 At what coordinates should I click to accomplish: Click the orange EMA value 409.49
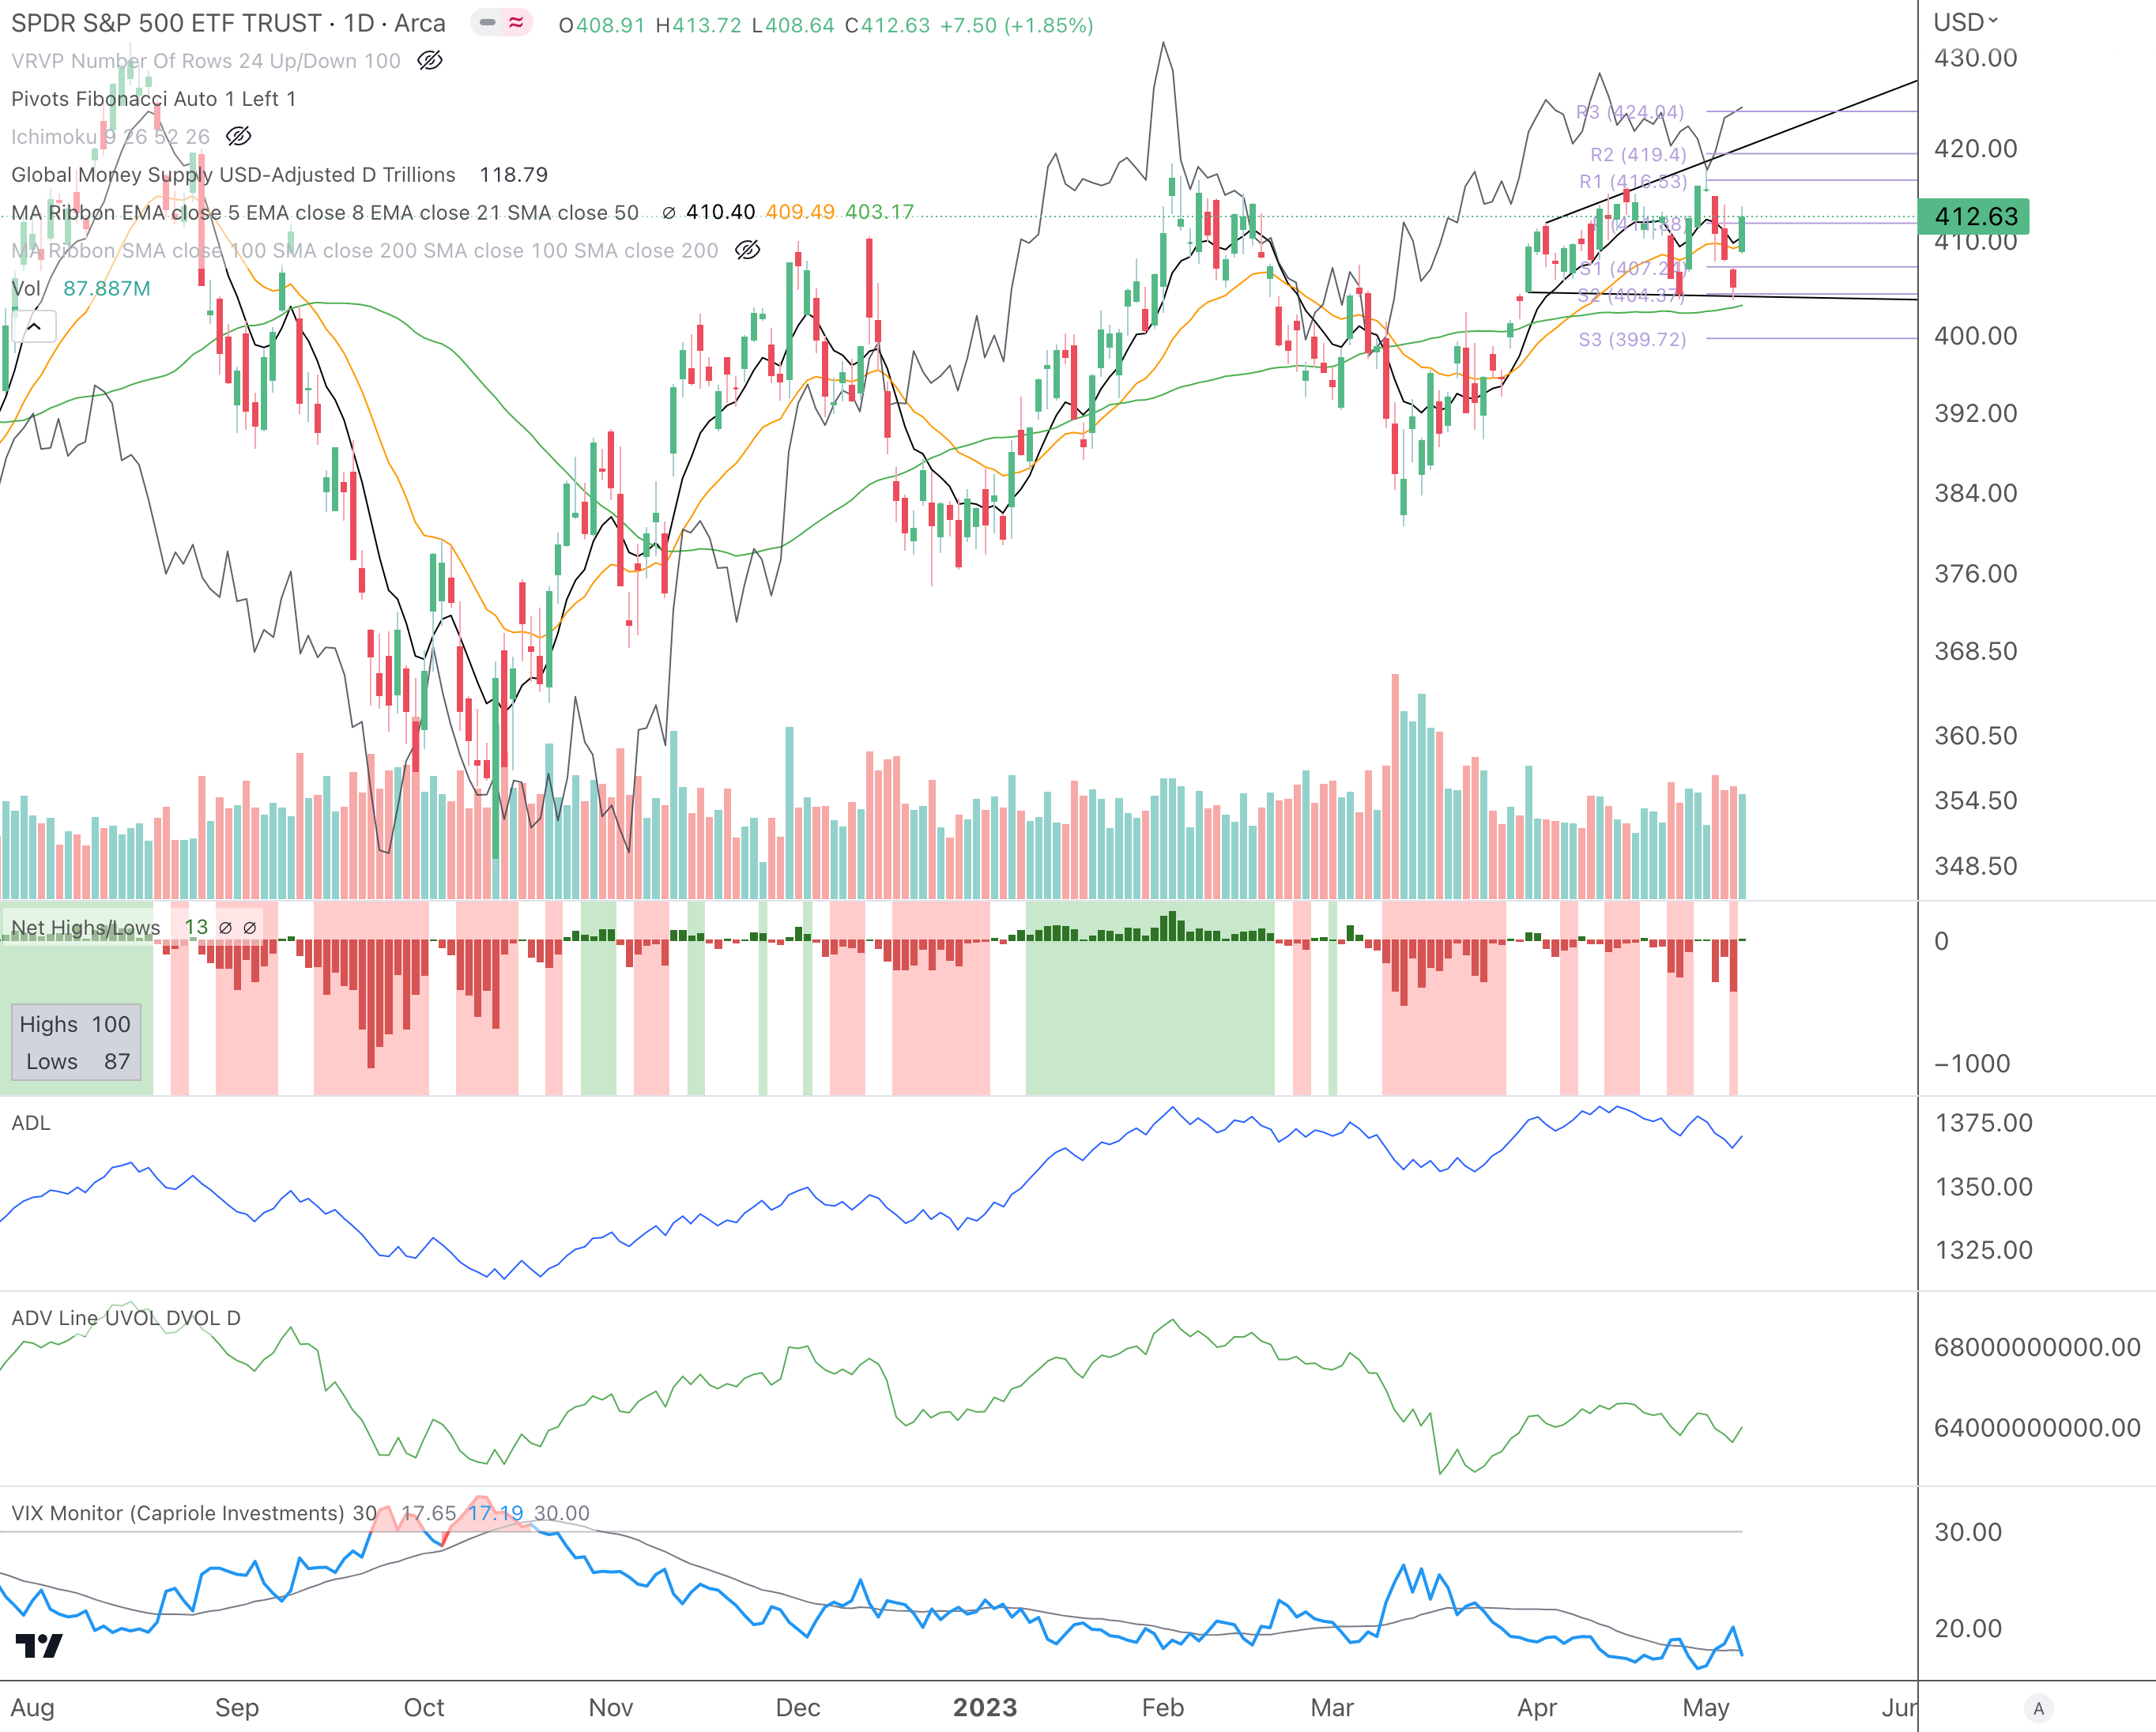click(x=800, y=212)
